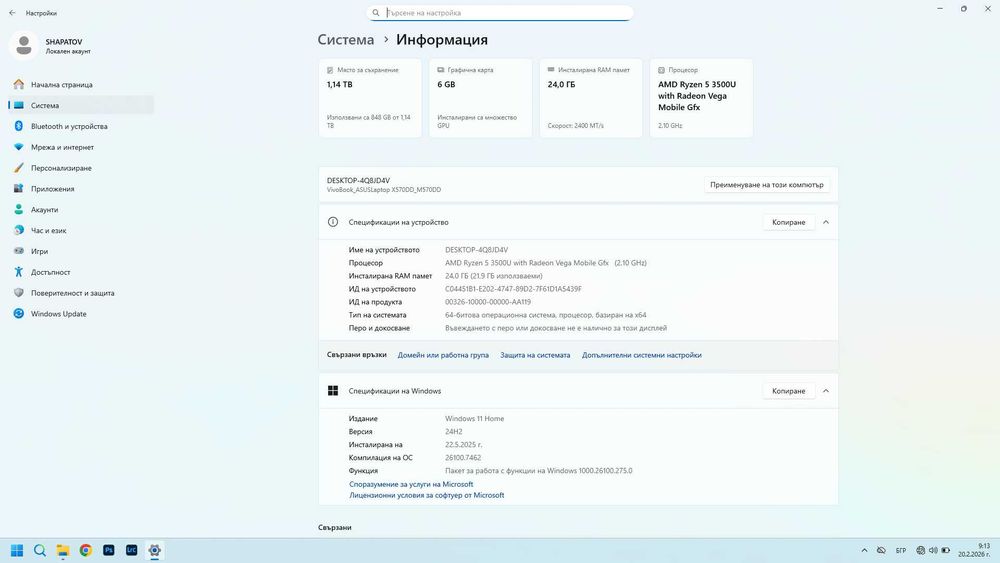Image resolution: width=1000 pixels, height=563 pixels.
Task: Click the Функция value Пакет за работа text
Action: [539, 471]
